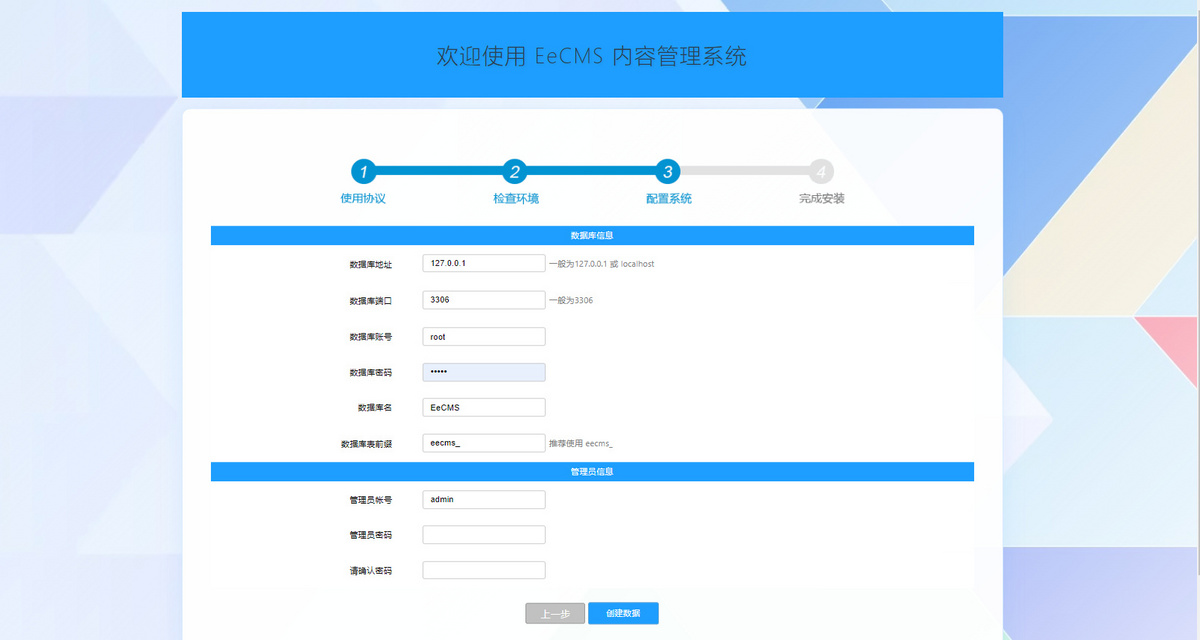
Task: Click the 数据库表前缀 label
Action: pos(366,443)
